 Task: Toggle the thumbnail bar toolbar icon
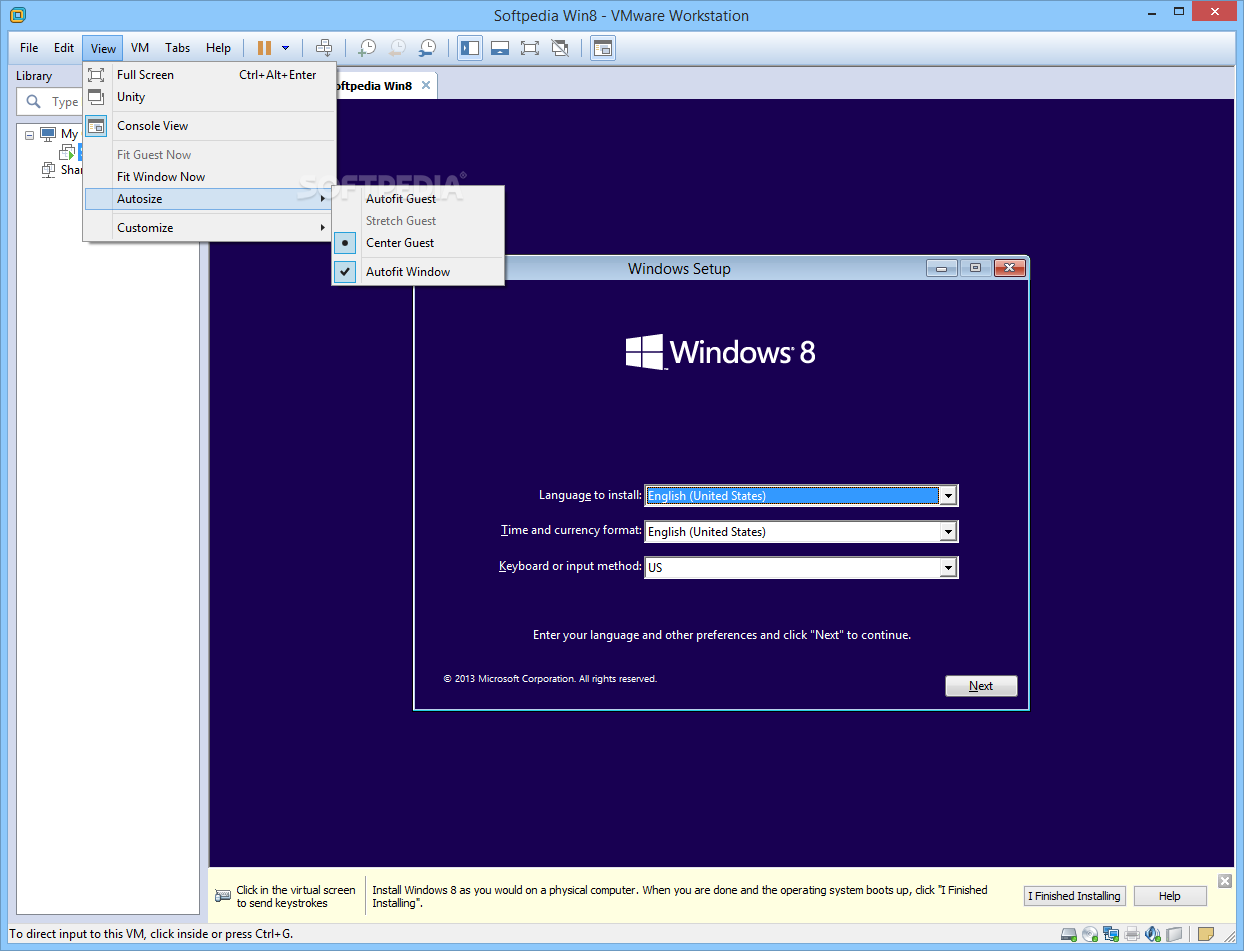pos(500,48)
